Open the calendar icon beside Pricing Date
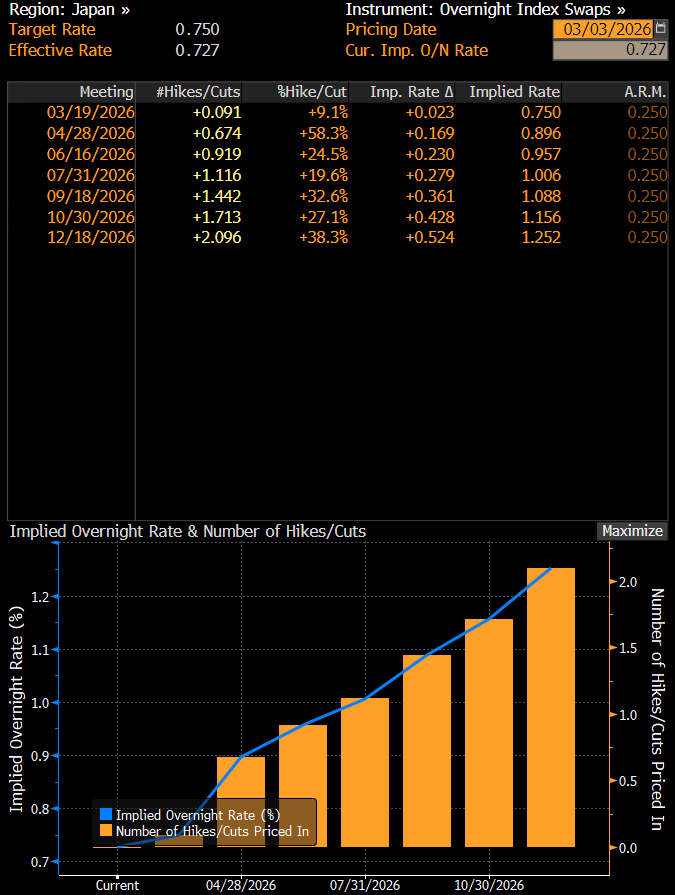 coord(660,29)
